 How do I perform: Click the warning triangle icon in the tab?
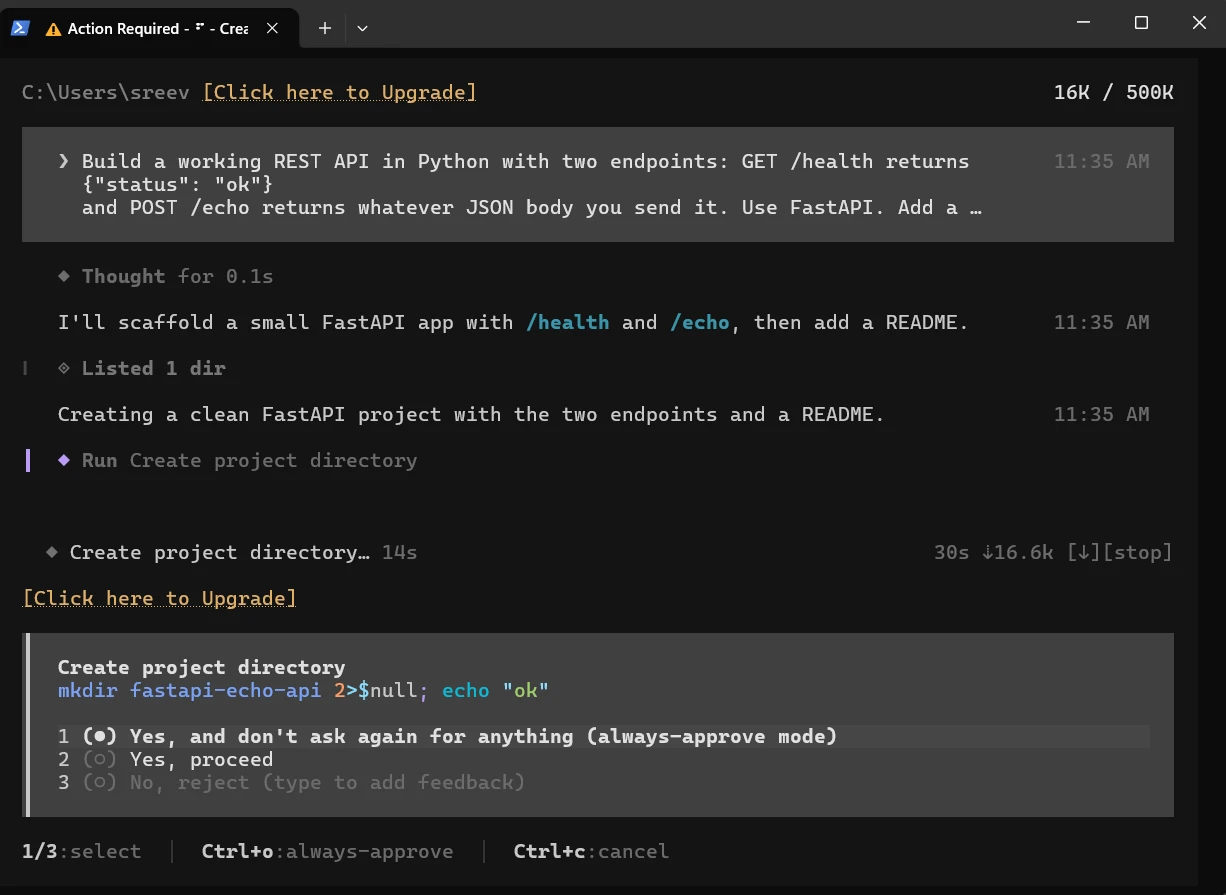[53, 29]
